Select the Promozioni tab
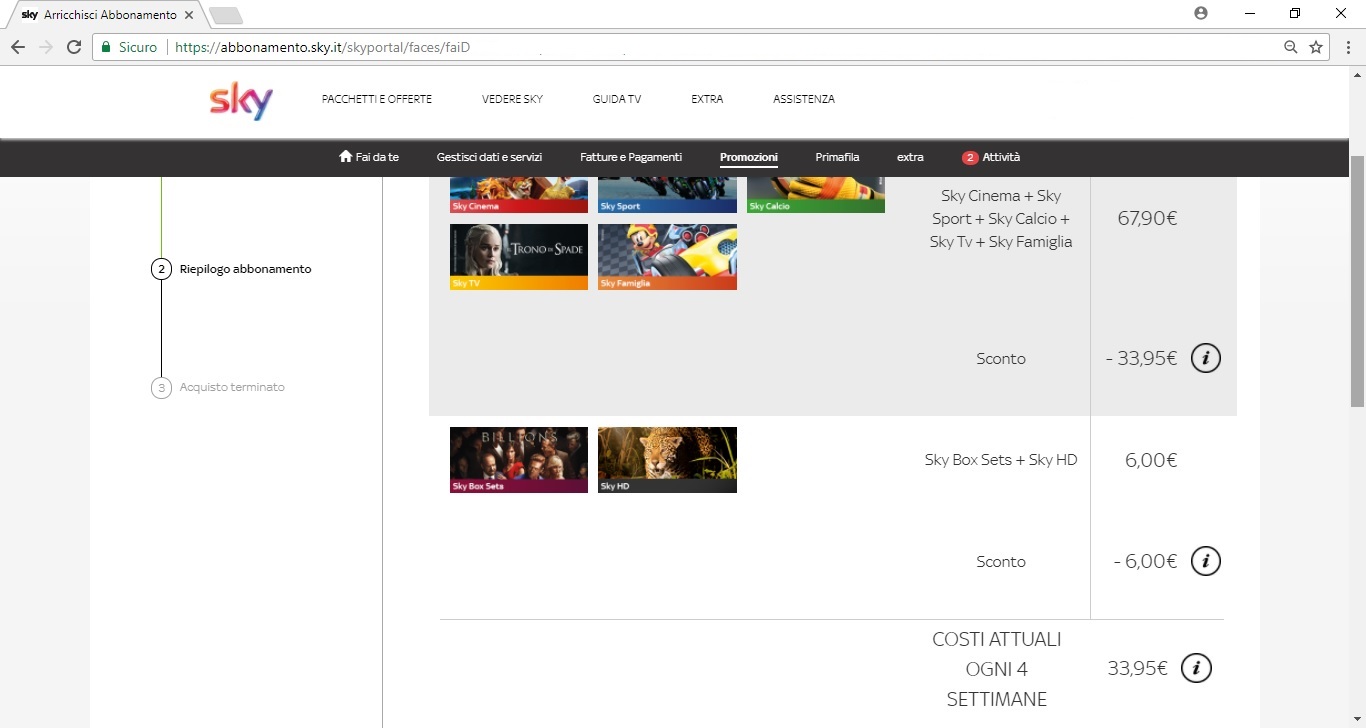 749,157
